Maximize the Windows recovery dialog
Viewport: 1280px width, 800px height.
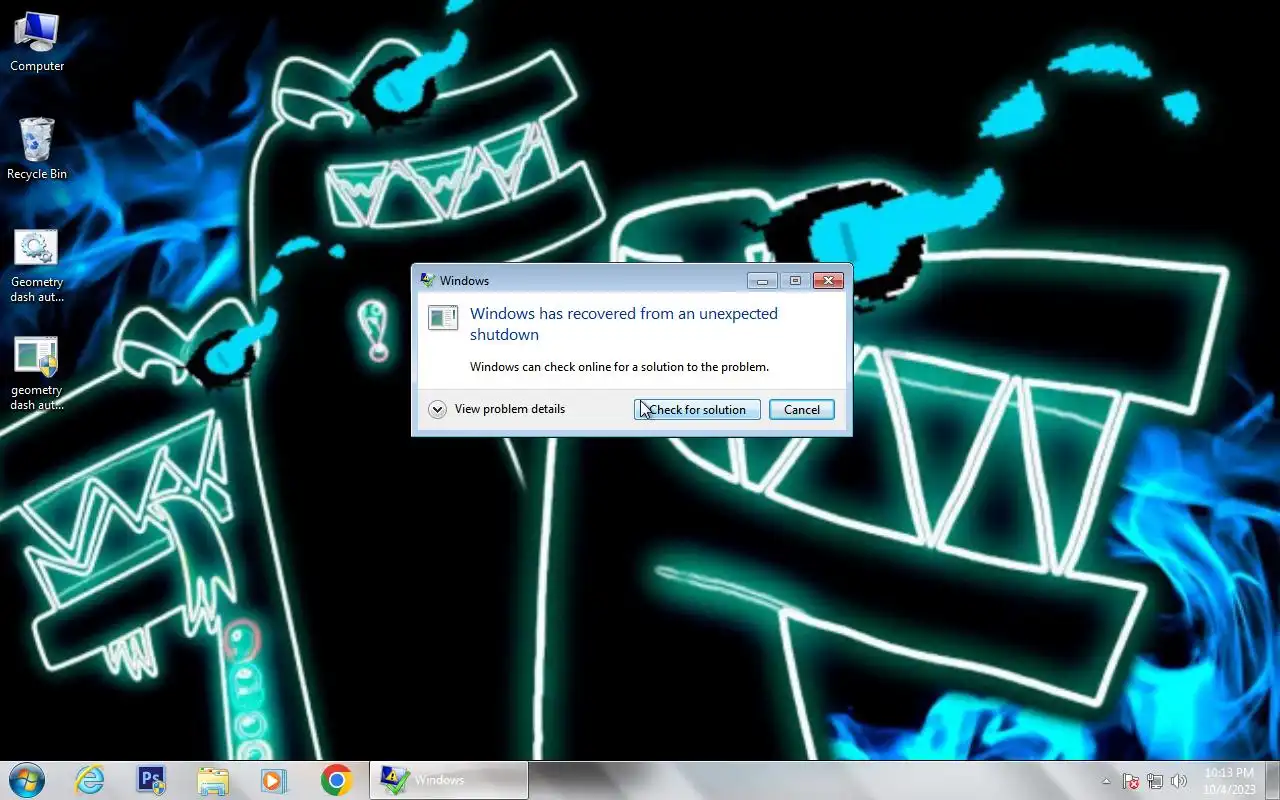point(795,281)
